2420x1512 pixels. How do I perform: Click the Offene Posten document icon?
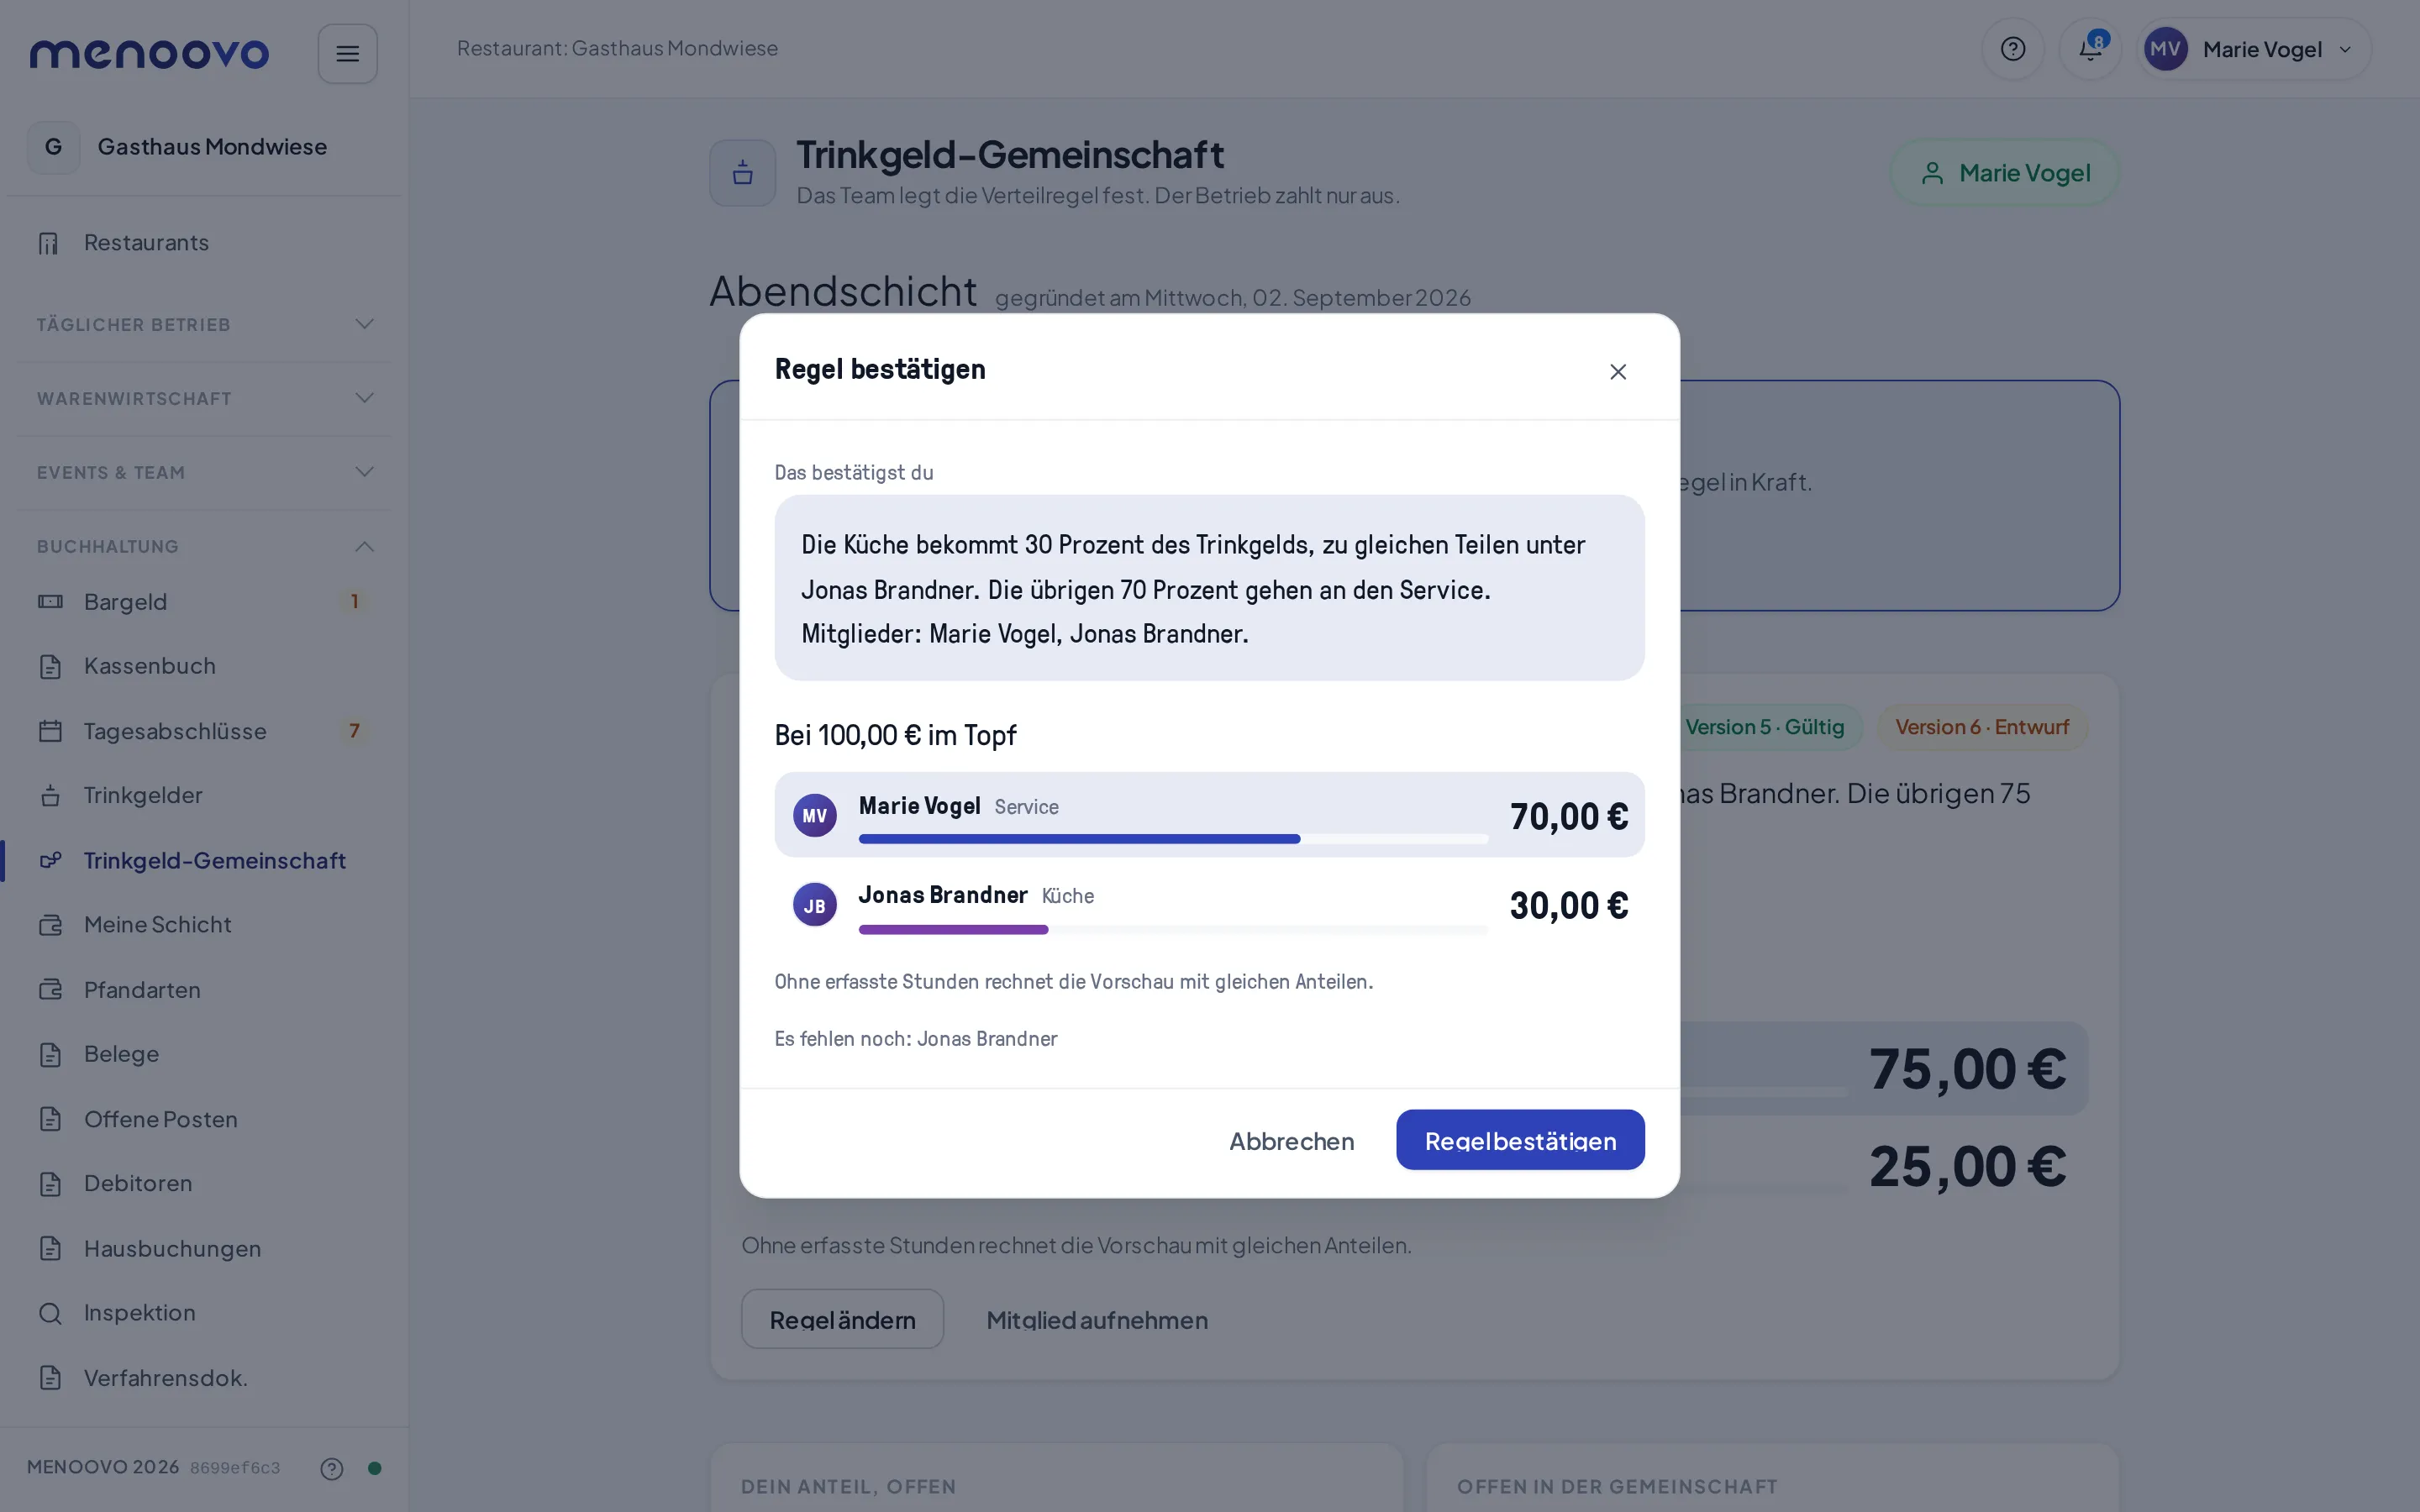(x=50, y=1119)
